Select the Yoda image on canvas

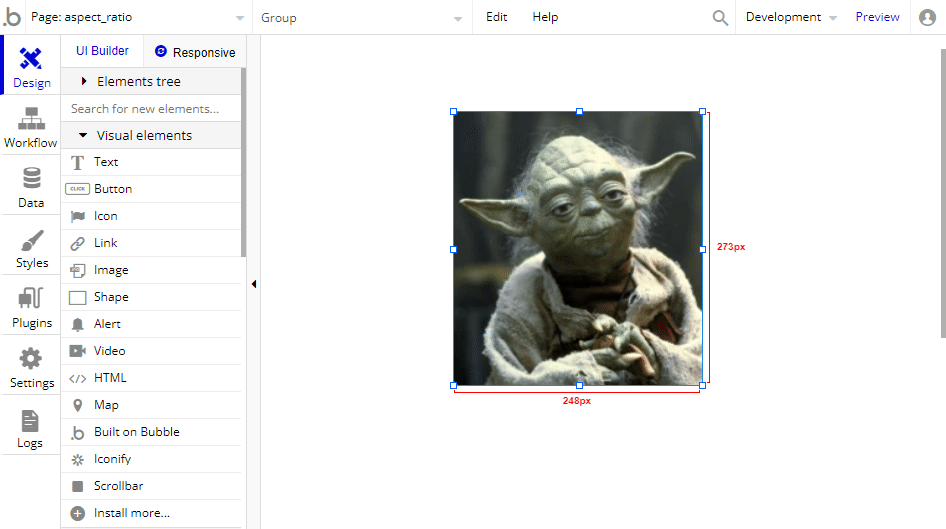(x=578, y=249)
